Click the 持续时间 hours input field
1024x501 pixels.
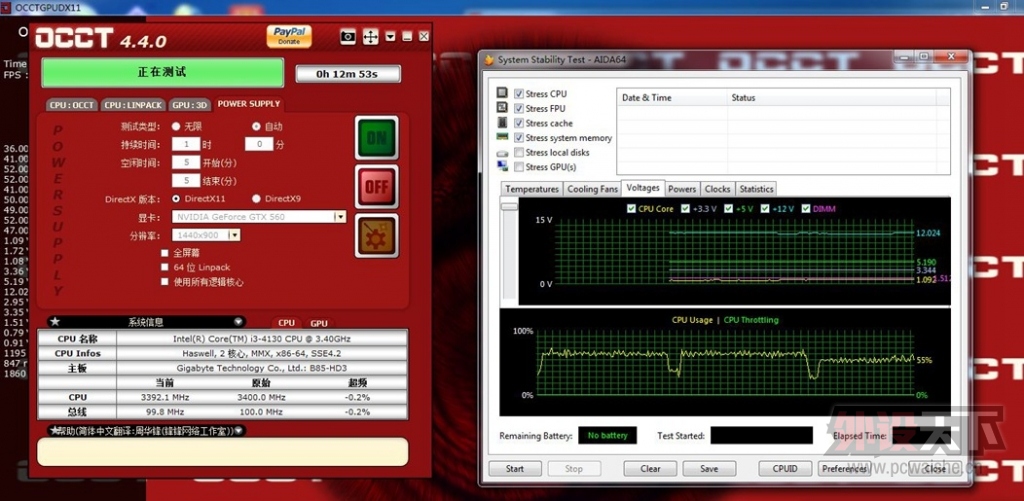tap(185, 144)
